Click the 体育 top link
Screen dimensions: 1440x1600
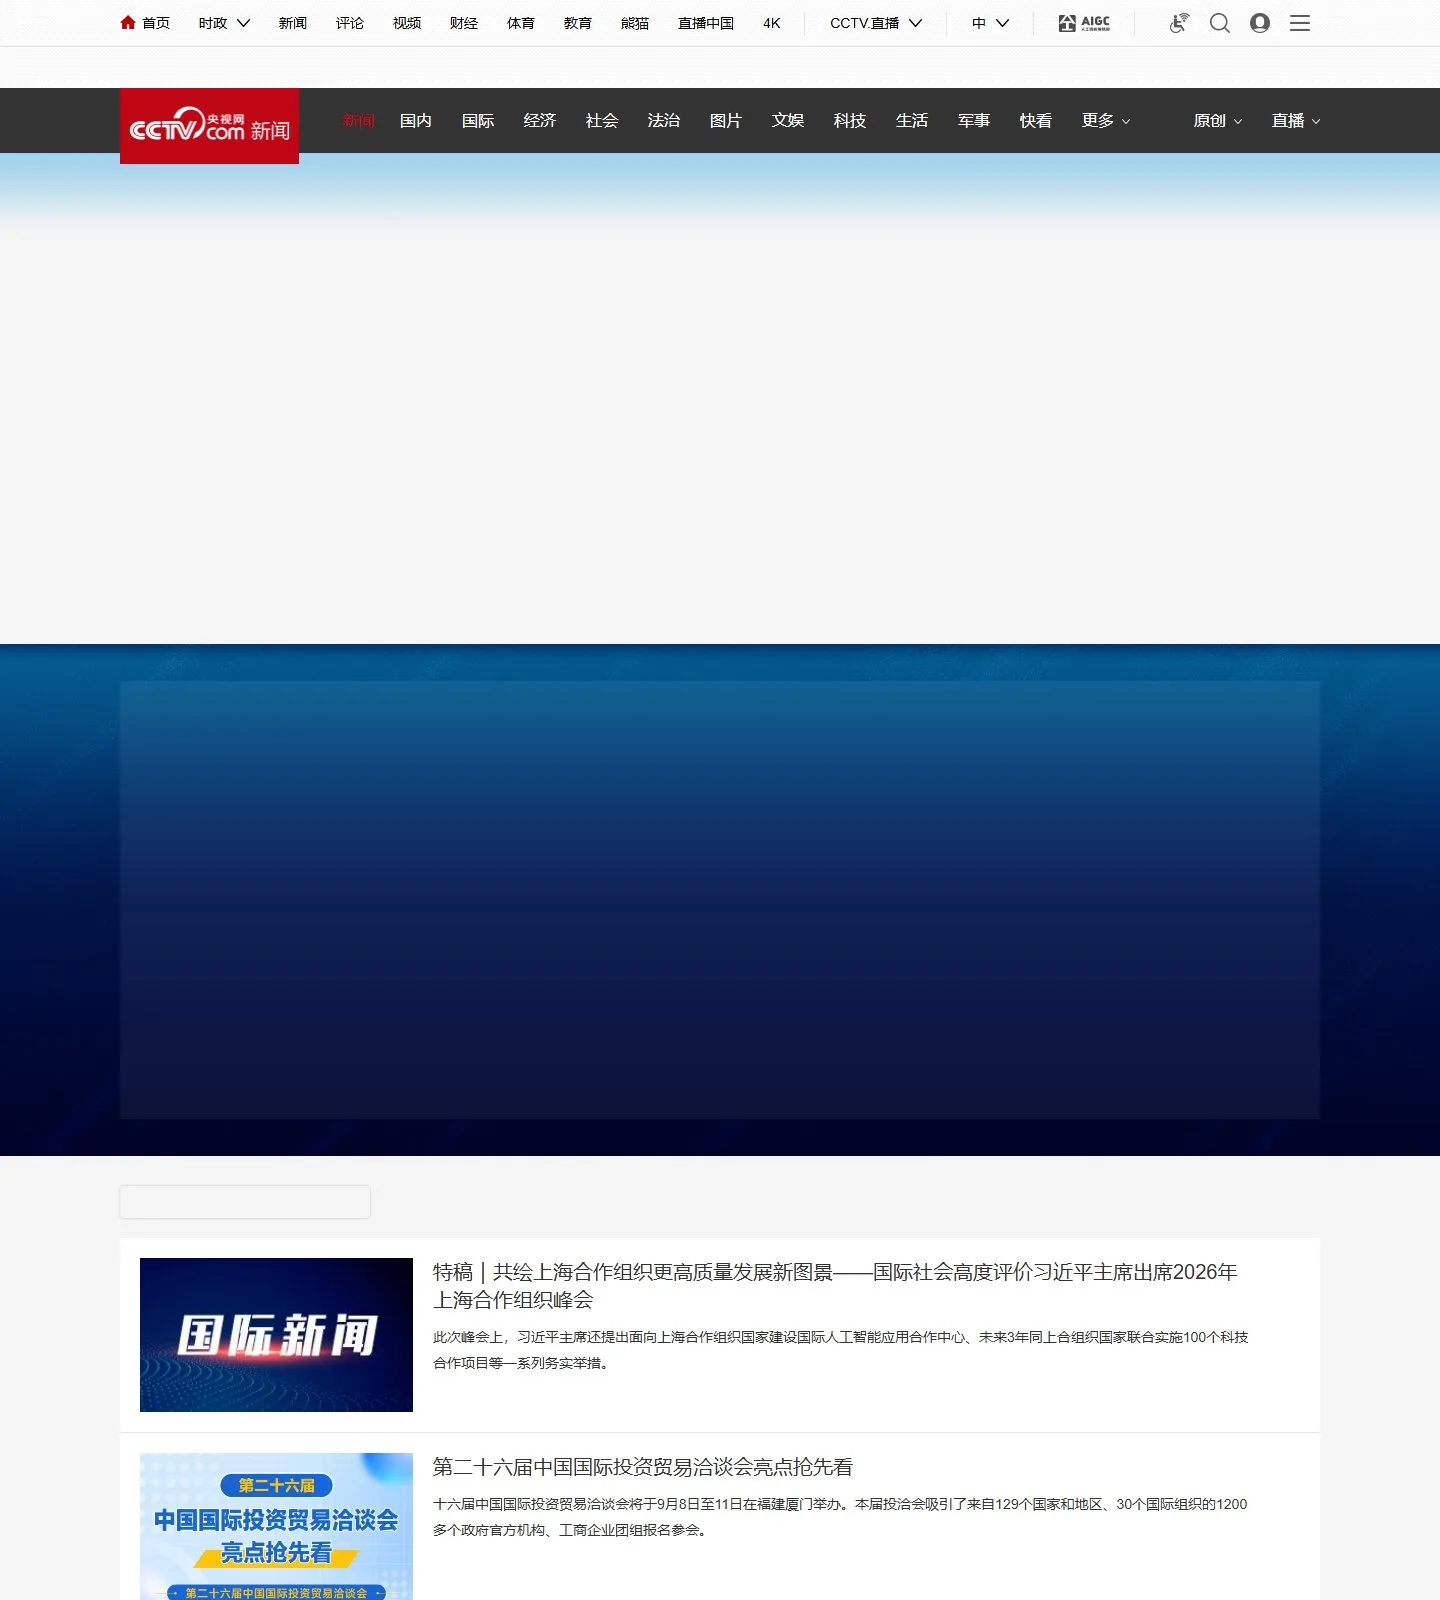click(x=521, y=23)
